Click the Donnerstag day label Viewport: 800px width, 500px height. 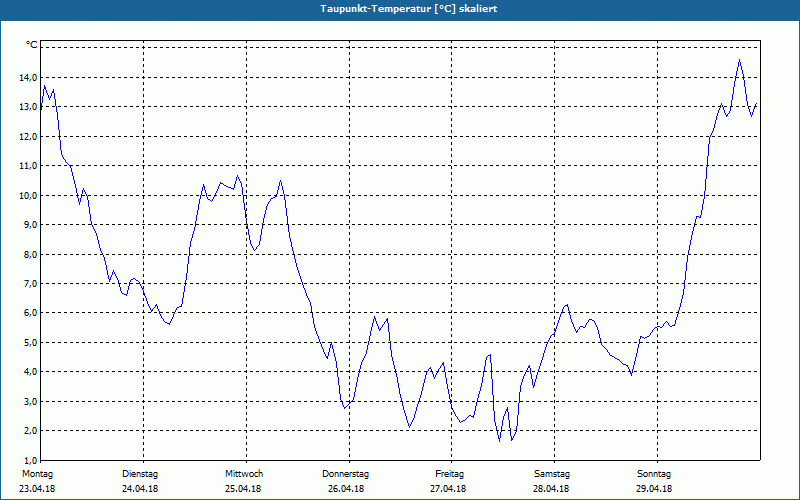click(x=345, y=474)
